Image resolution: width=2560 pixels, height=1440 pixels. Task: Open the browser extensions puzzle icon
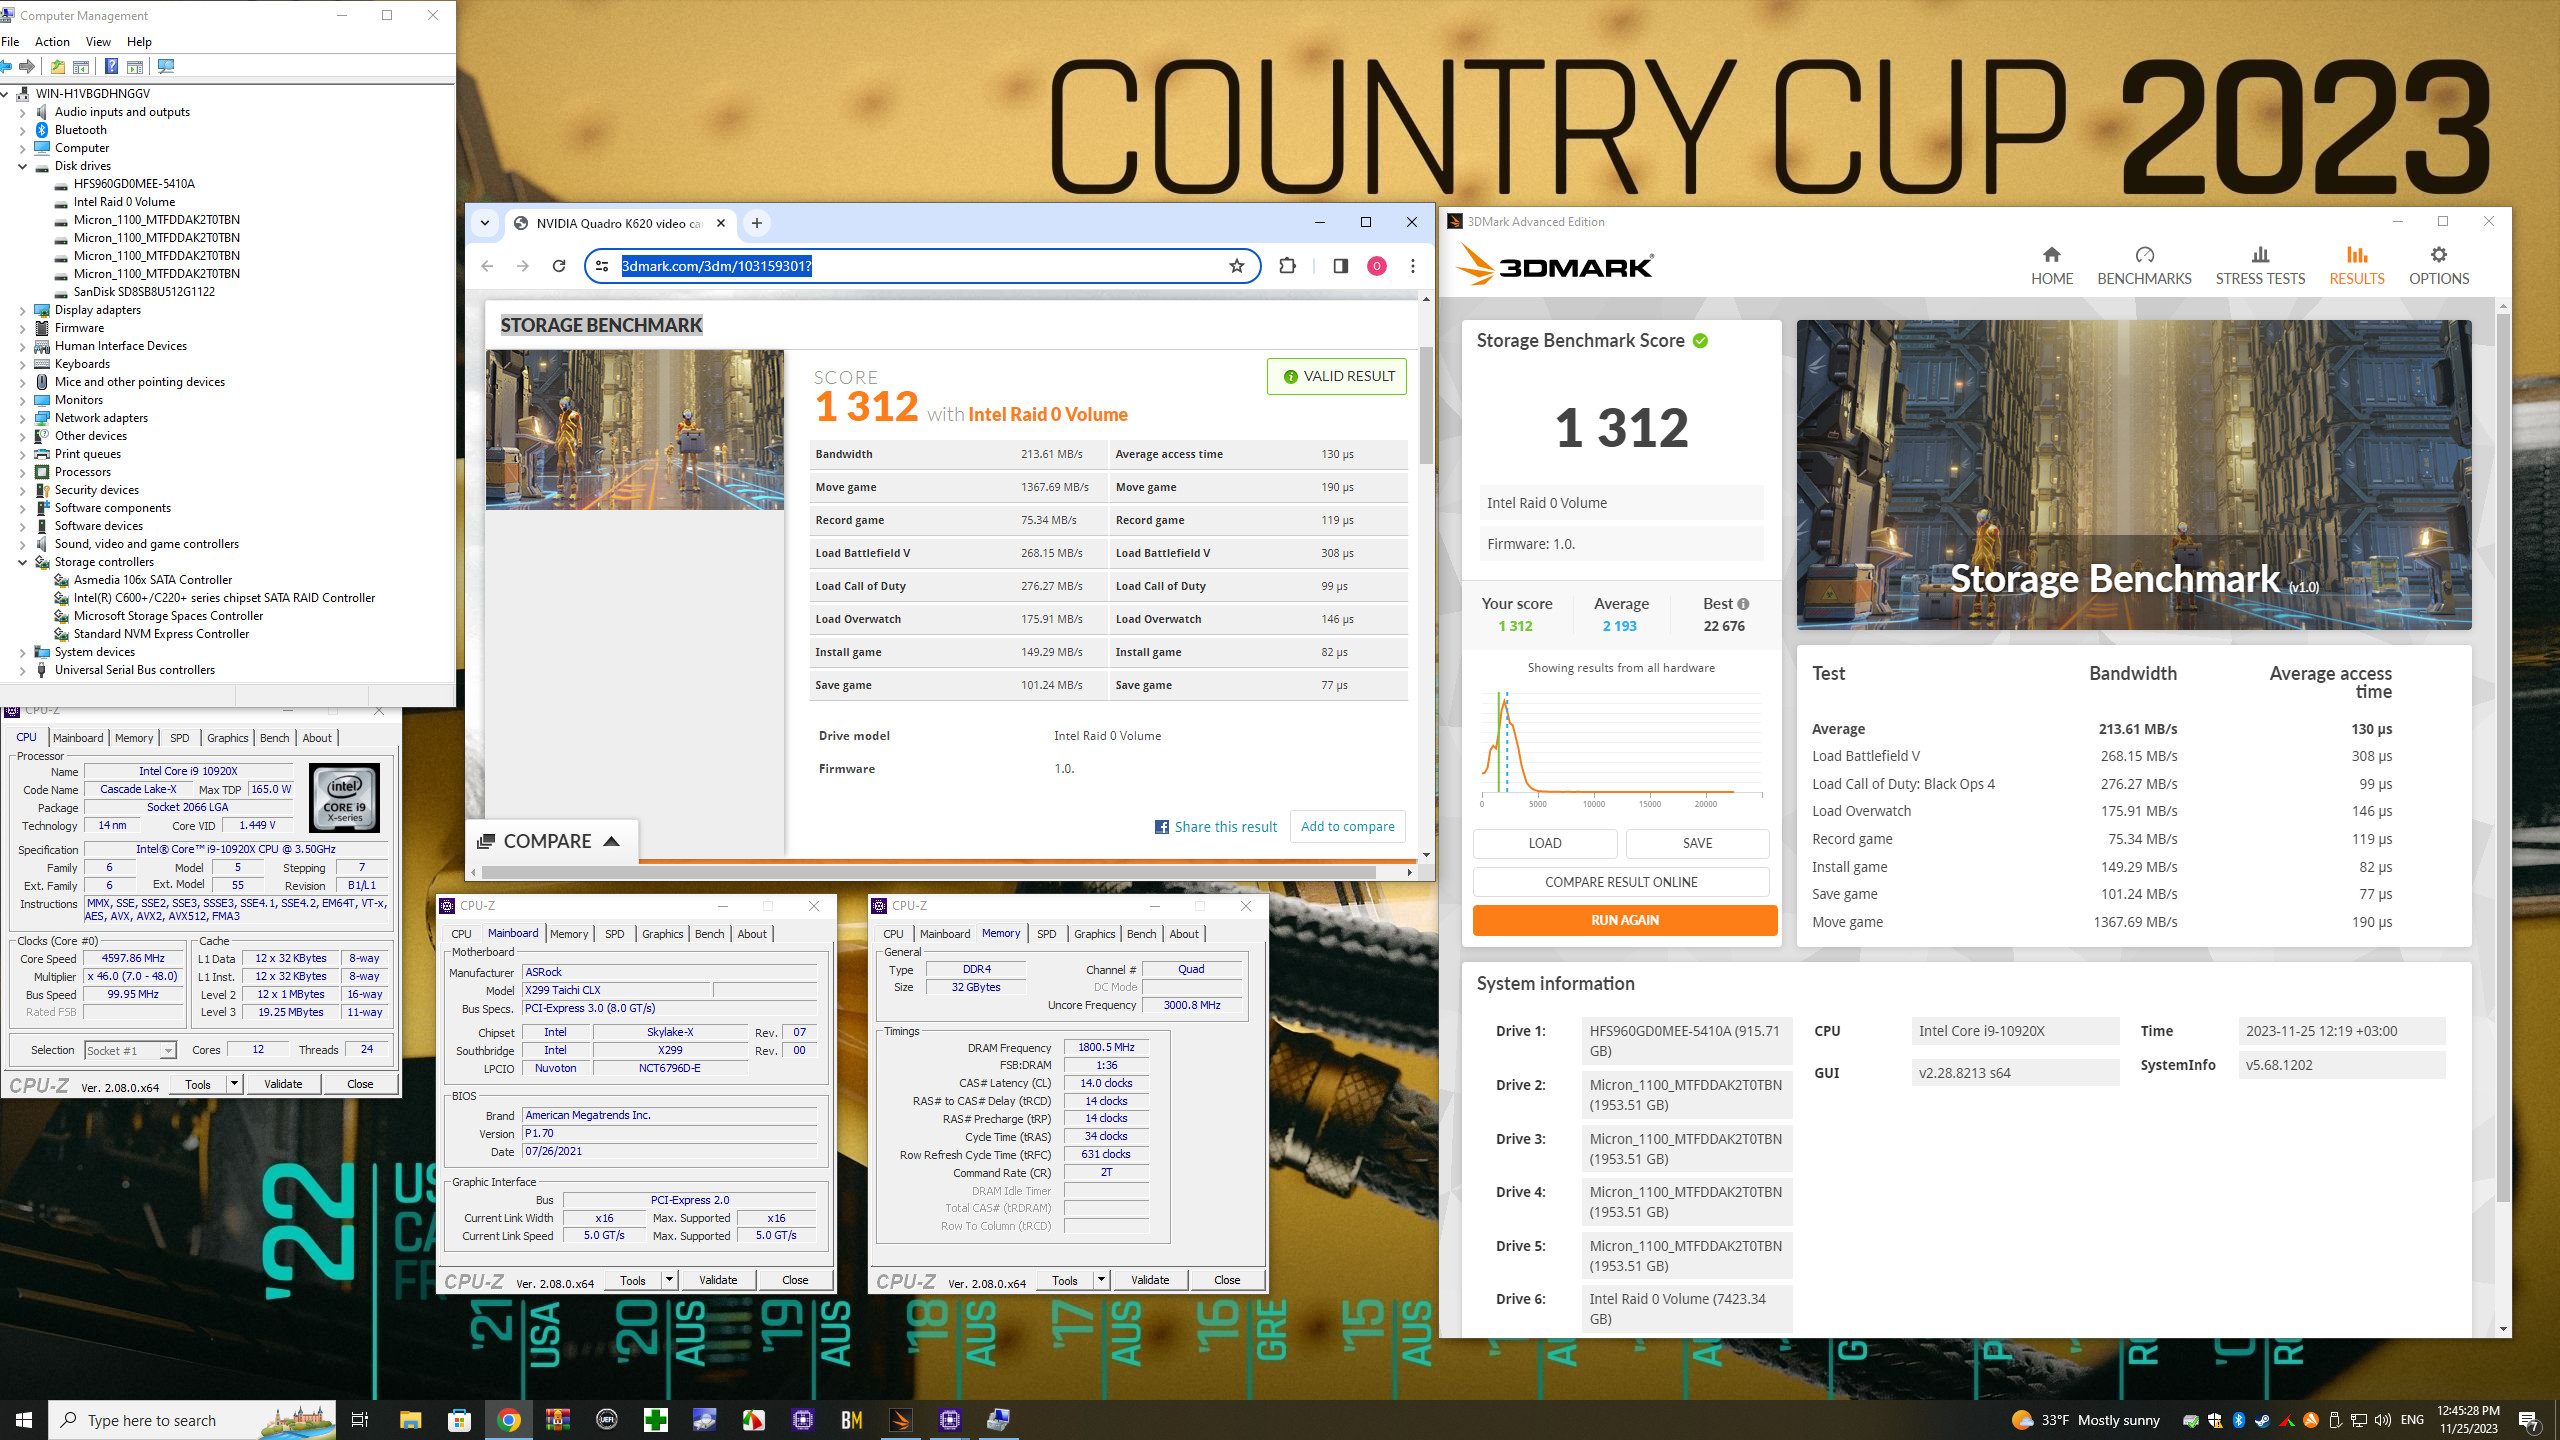pos(1287,266)
